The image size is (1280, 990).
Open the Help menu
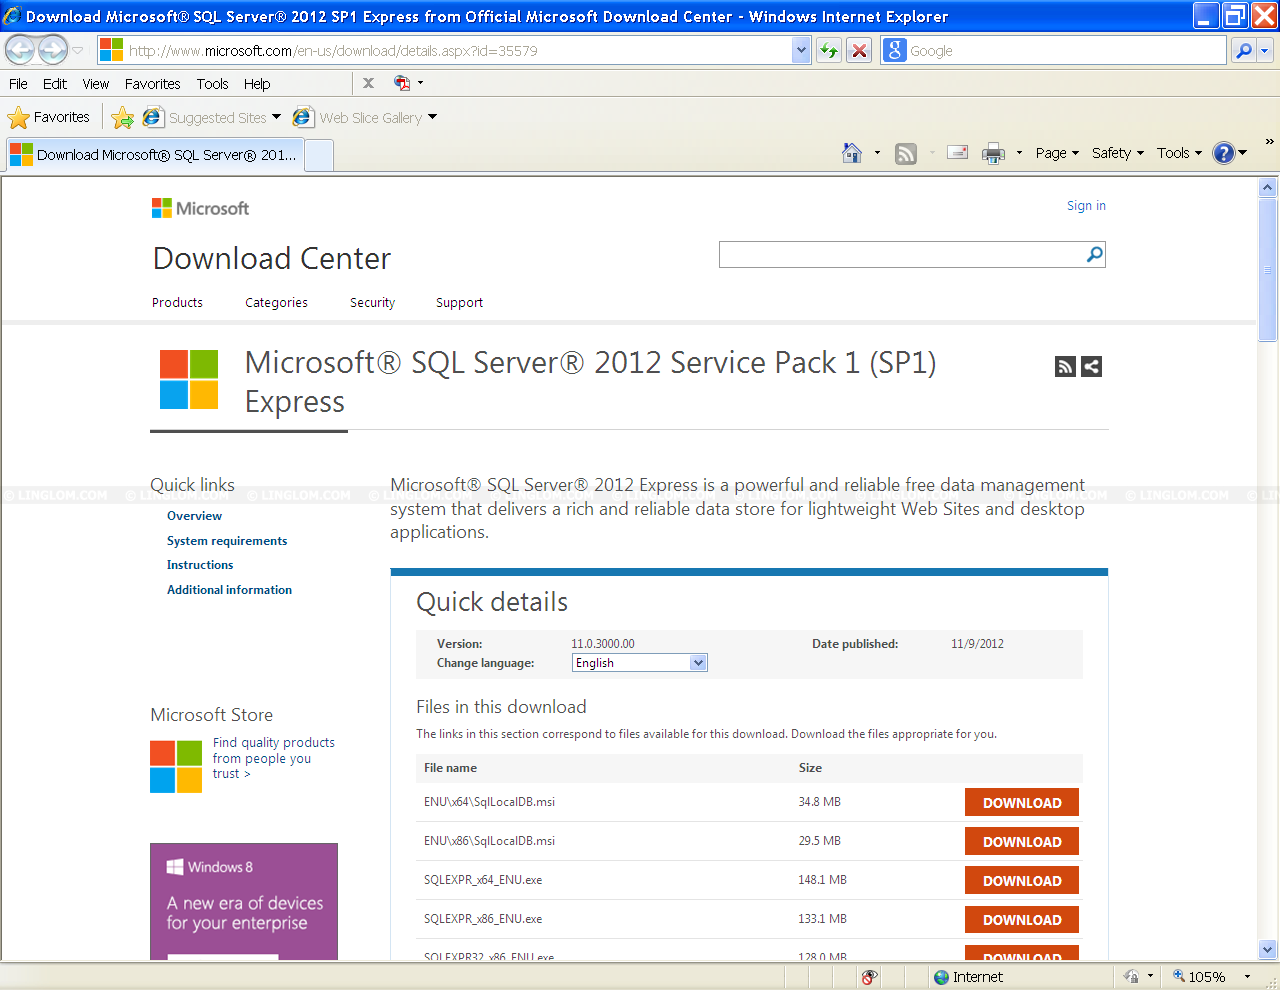pyautogui.click(x=257, y=84)
